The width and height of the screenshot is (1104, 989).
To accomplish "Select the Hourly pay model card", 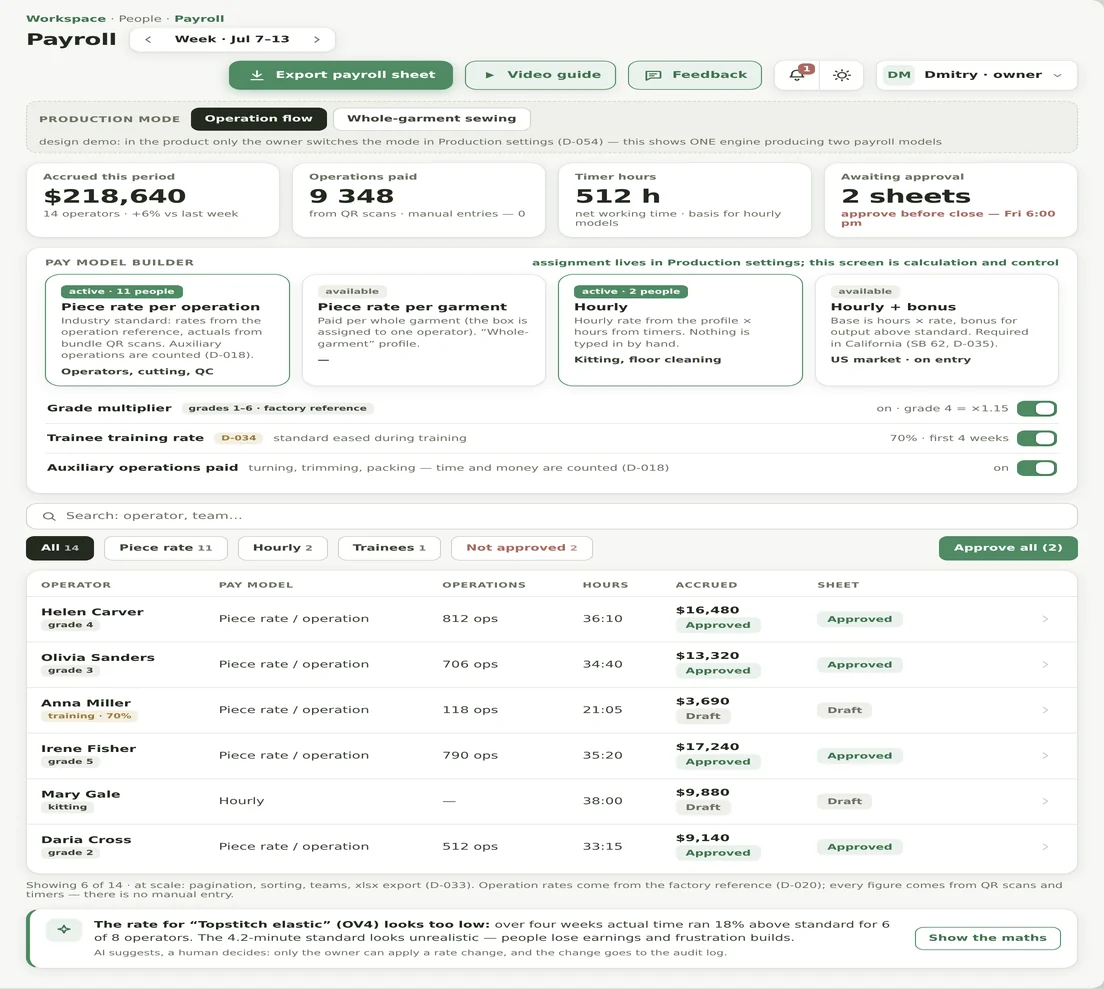I will pos(680,330).
